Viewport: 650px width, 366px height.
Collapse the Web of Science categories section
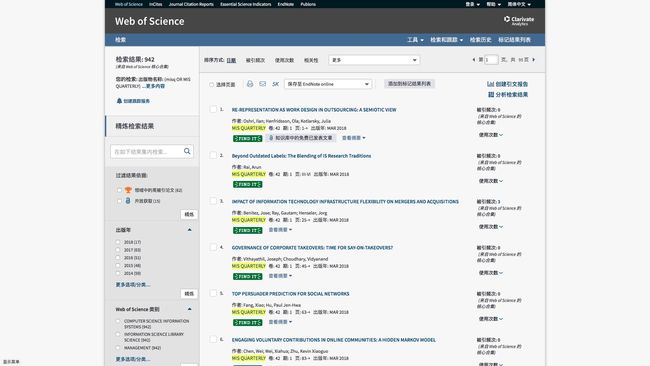[x=189, y=309]
